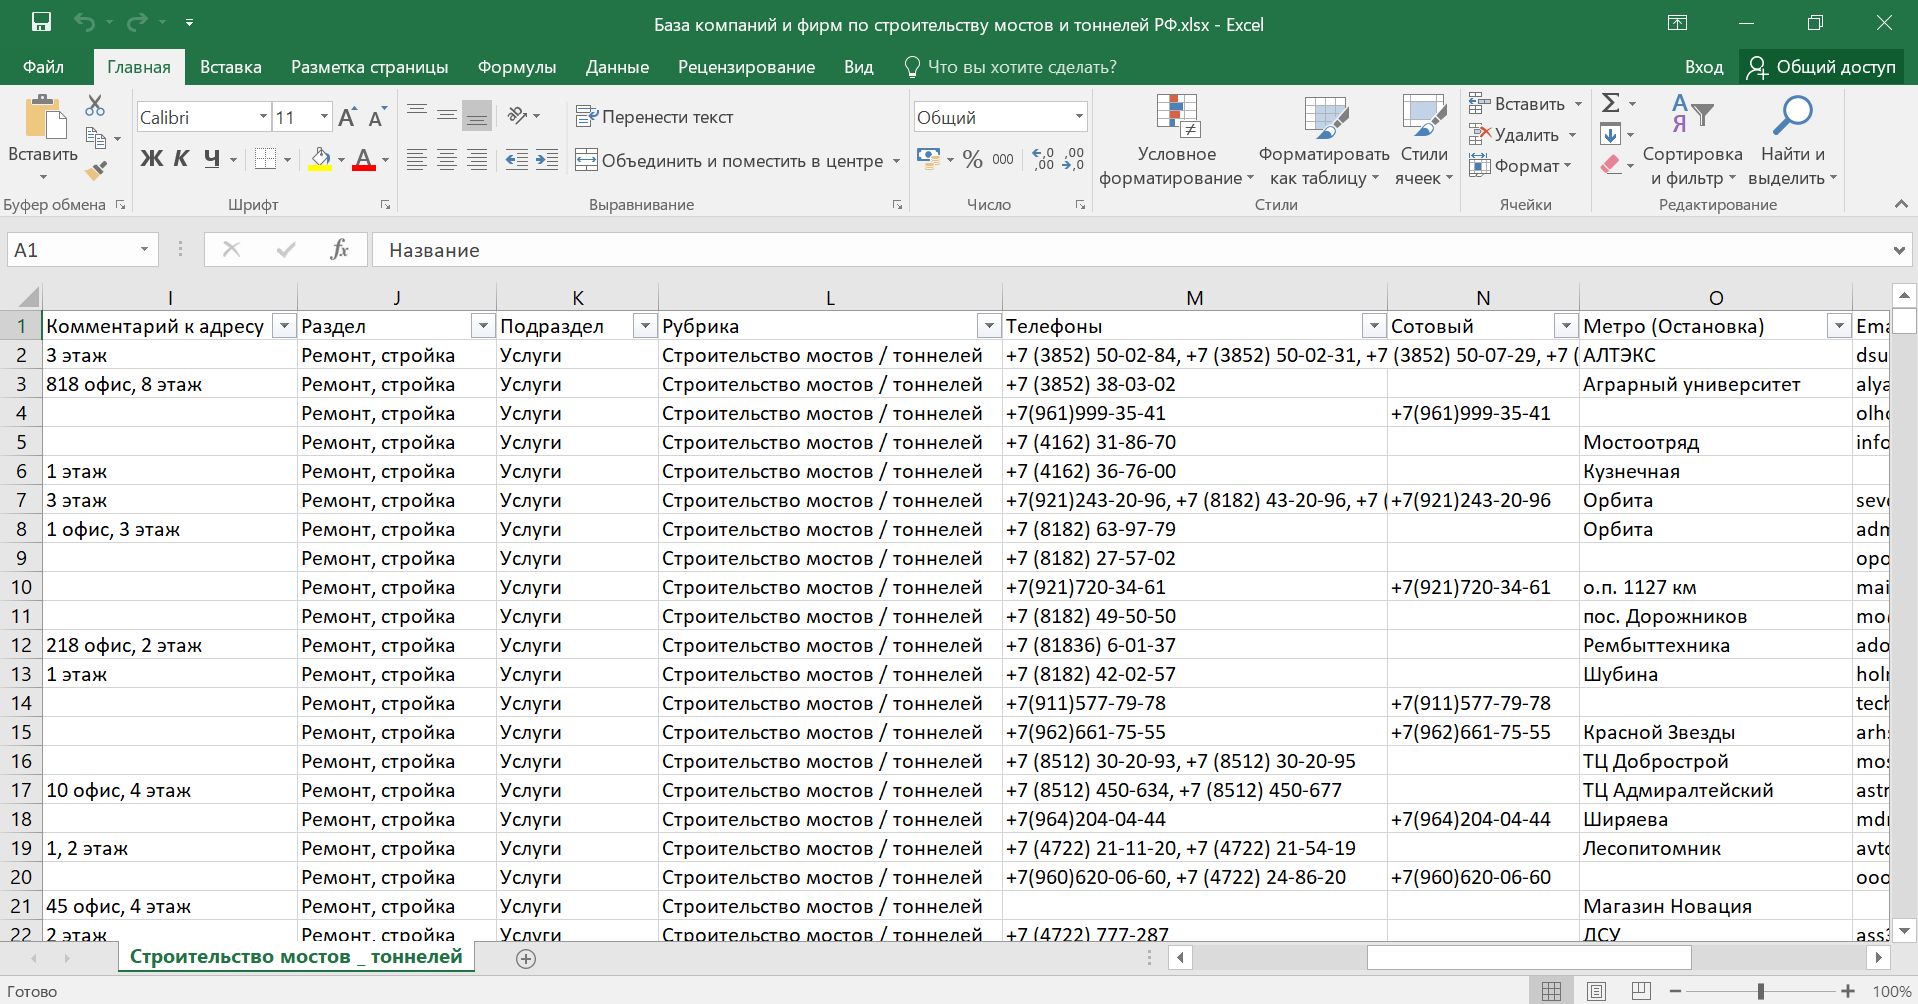Insert function using the fx icon
Image resolution: width=1918 pixels, height=1004 pixels.
(x=339, y=250)
